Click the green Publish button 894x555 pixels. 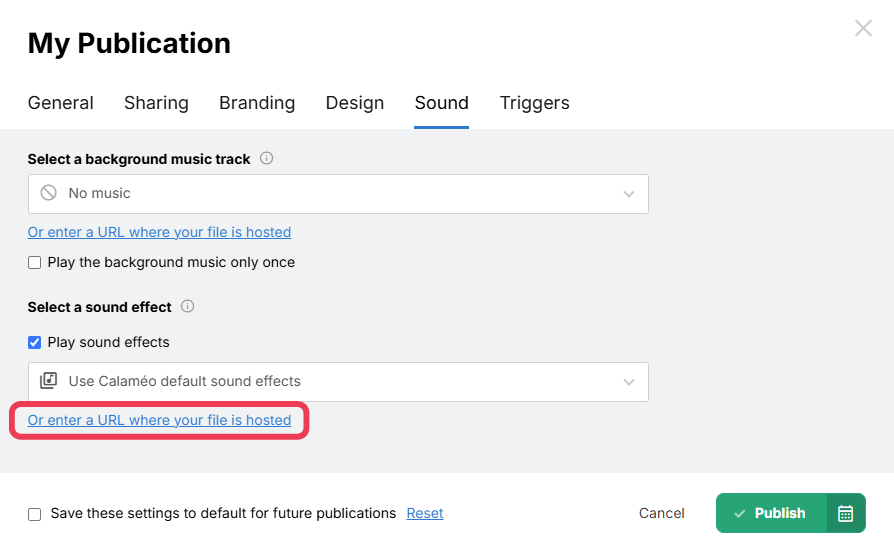(771, 513)
